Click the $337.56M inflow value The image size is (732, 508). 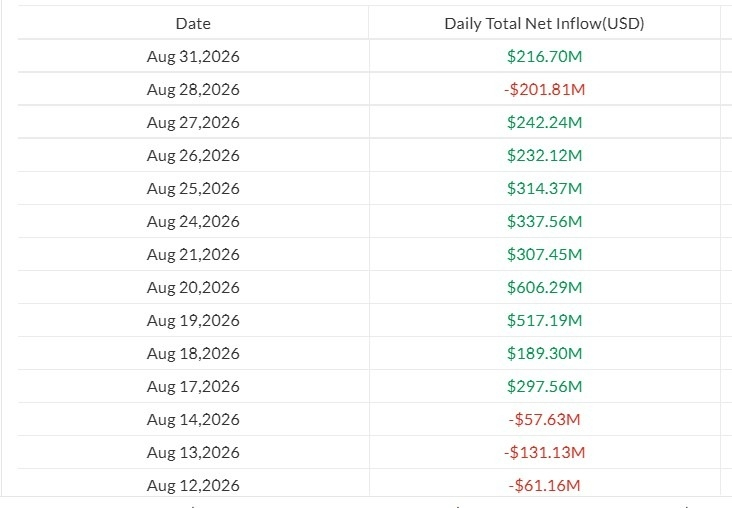(544, 221)
